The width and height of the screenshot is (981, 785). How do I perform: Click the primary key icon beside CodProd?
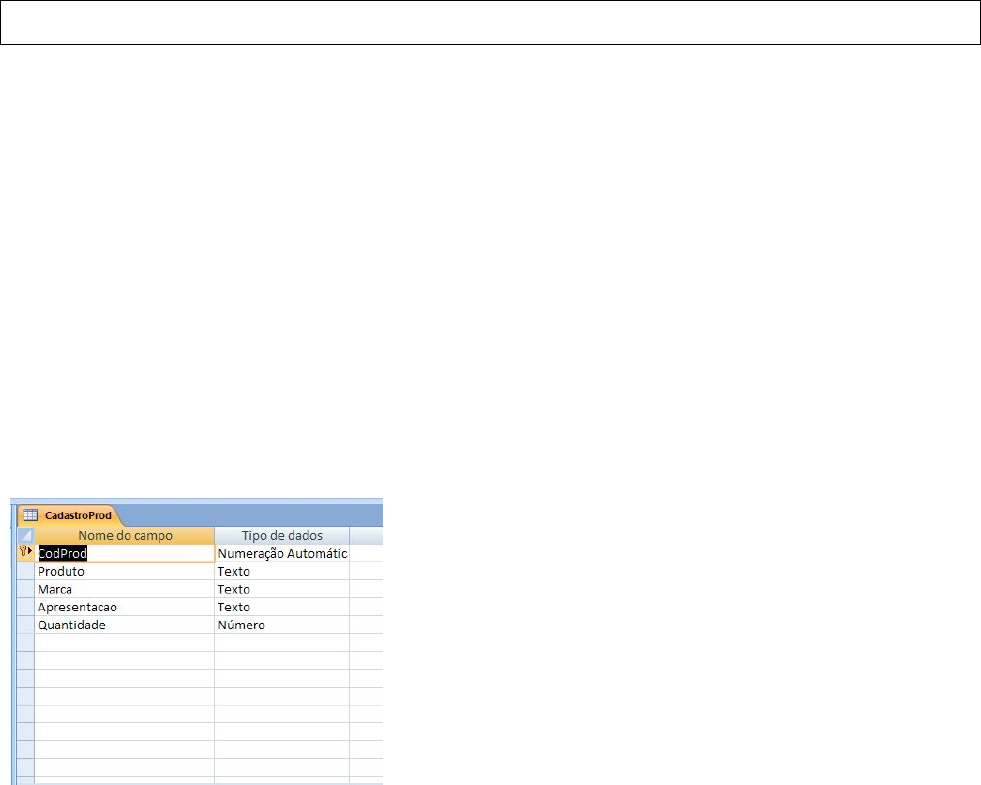click(x=26, y=553)
